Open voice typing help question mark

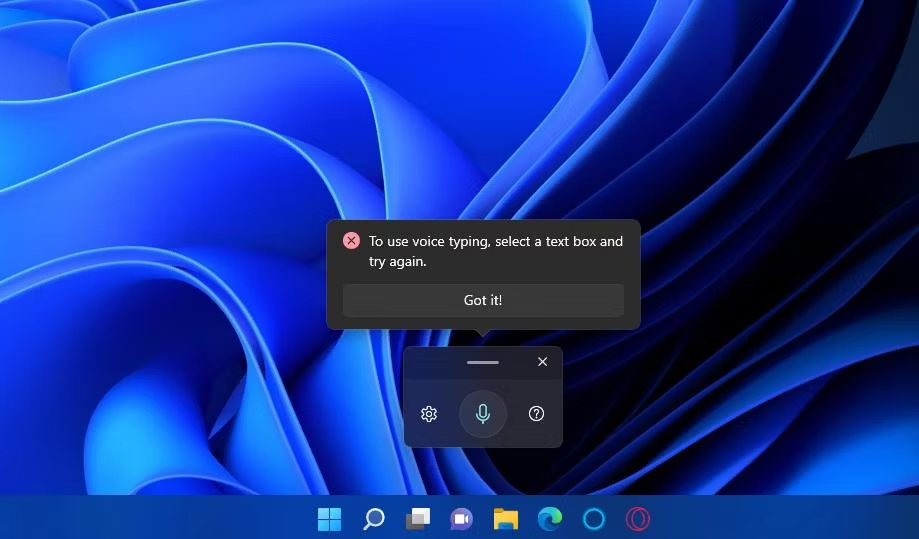[536, 414]
